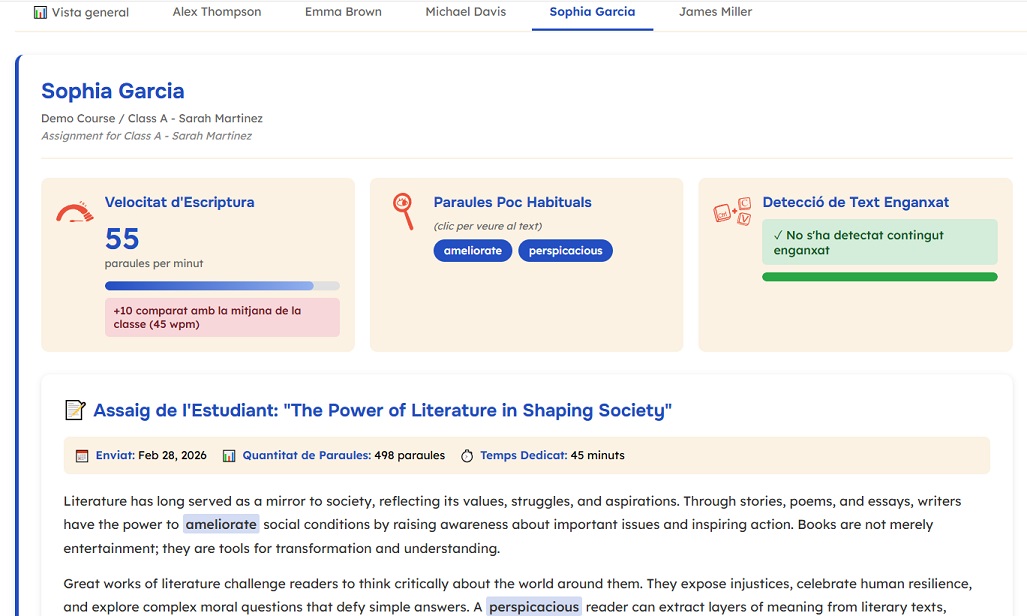Open the Alex Thompson tab
The height and width of the screenshot is (616, 1027).
point(217,12)
